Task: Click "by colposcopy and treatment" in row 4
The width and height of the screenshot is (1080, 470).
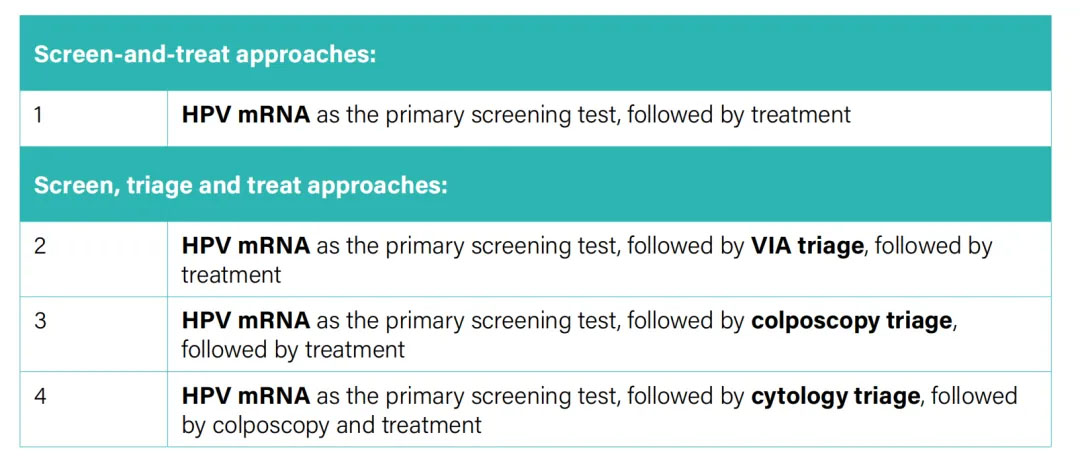Action: 331,425
